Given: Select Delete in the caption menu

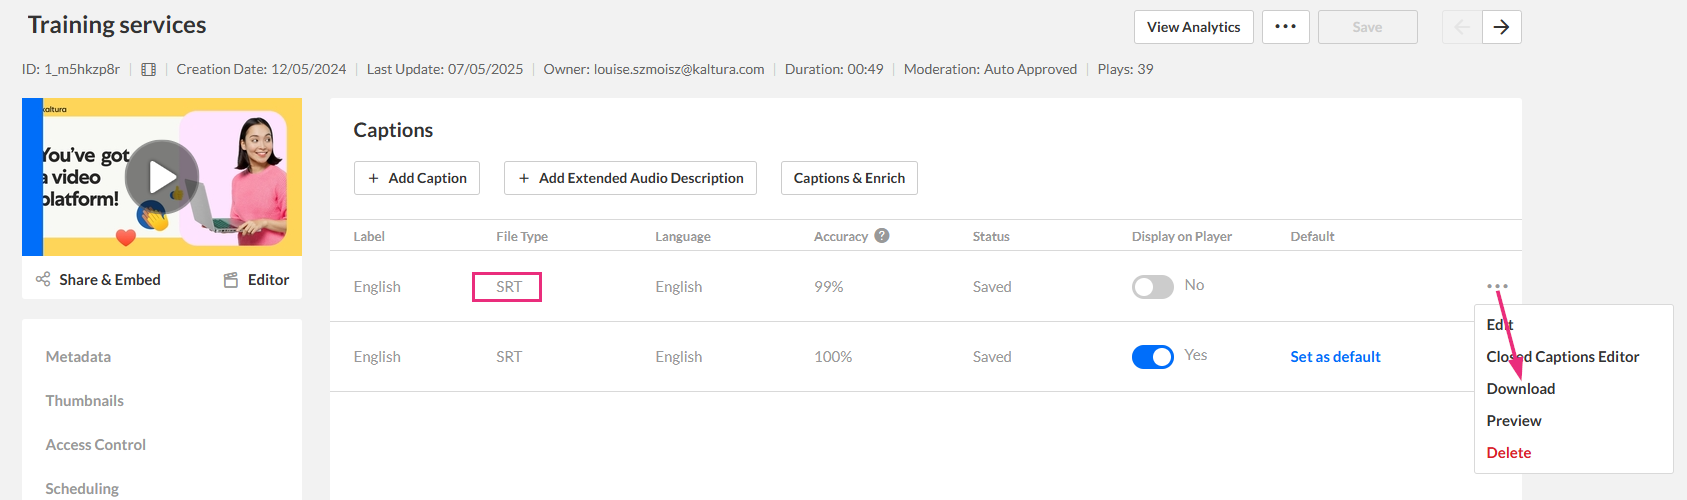Looking at the screenshot, I should coord(1508,453).
